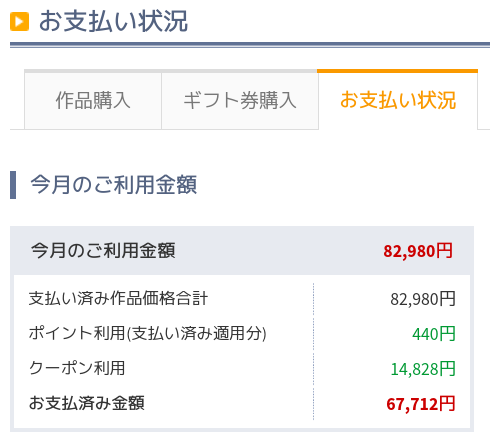Click the green 440円 points value
The width and height of the screenshot is (490, 448).
tap(434, 334)
